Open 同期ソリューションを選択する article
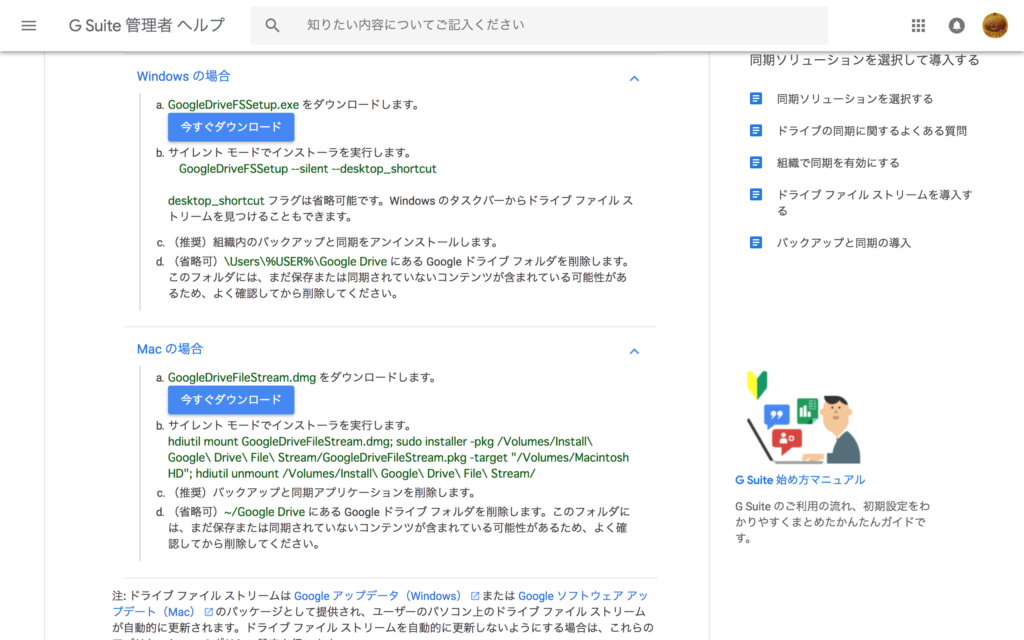 [x=854, y=99]
